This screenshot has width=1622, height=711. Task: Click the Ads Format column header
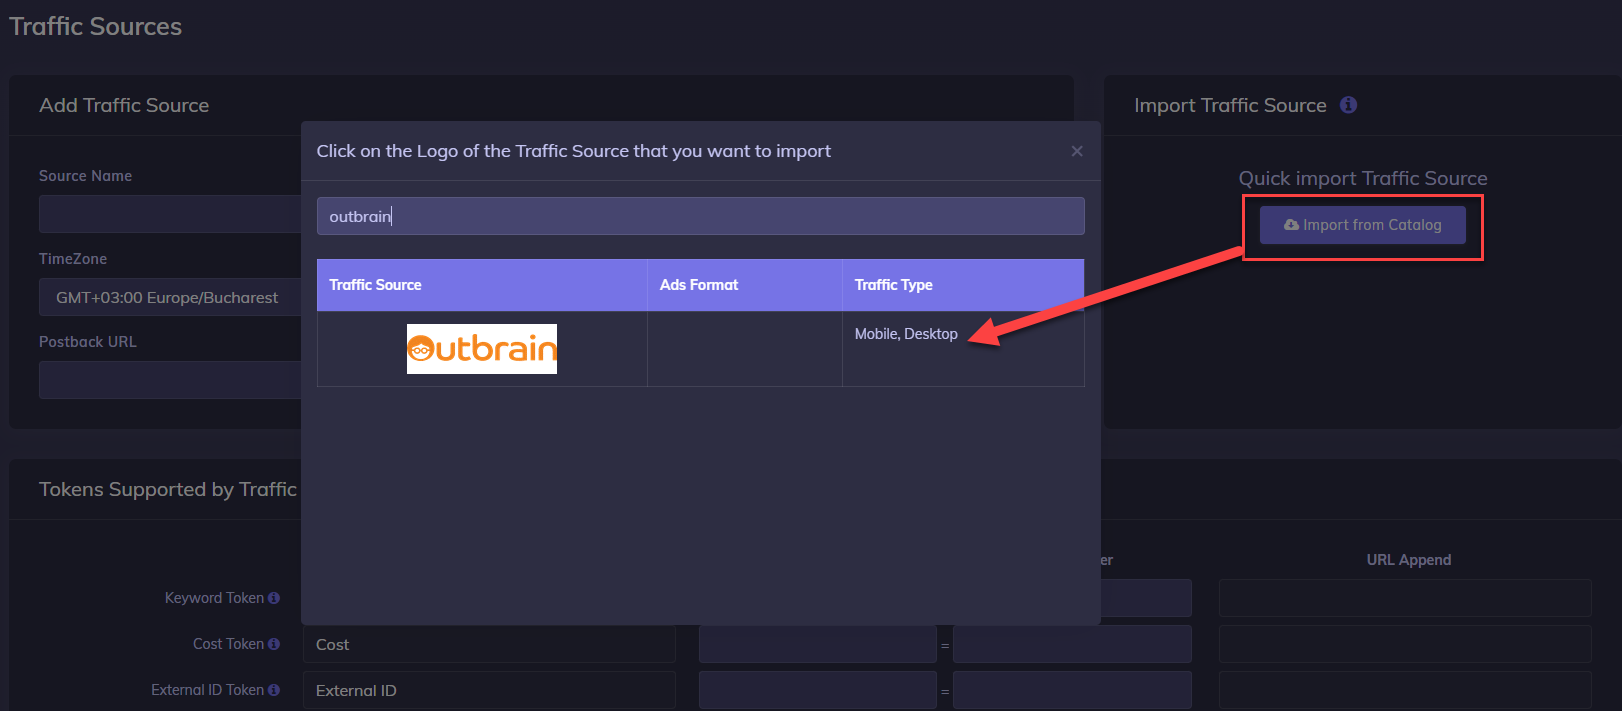coord(745,285)
